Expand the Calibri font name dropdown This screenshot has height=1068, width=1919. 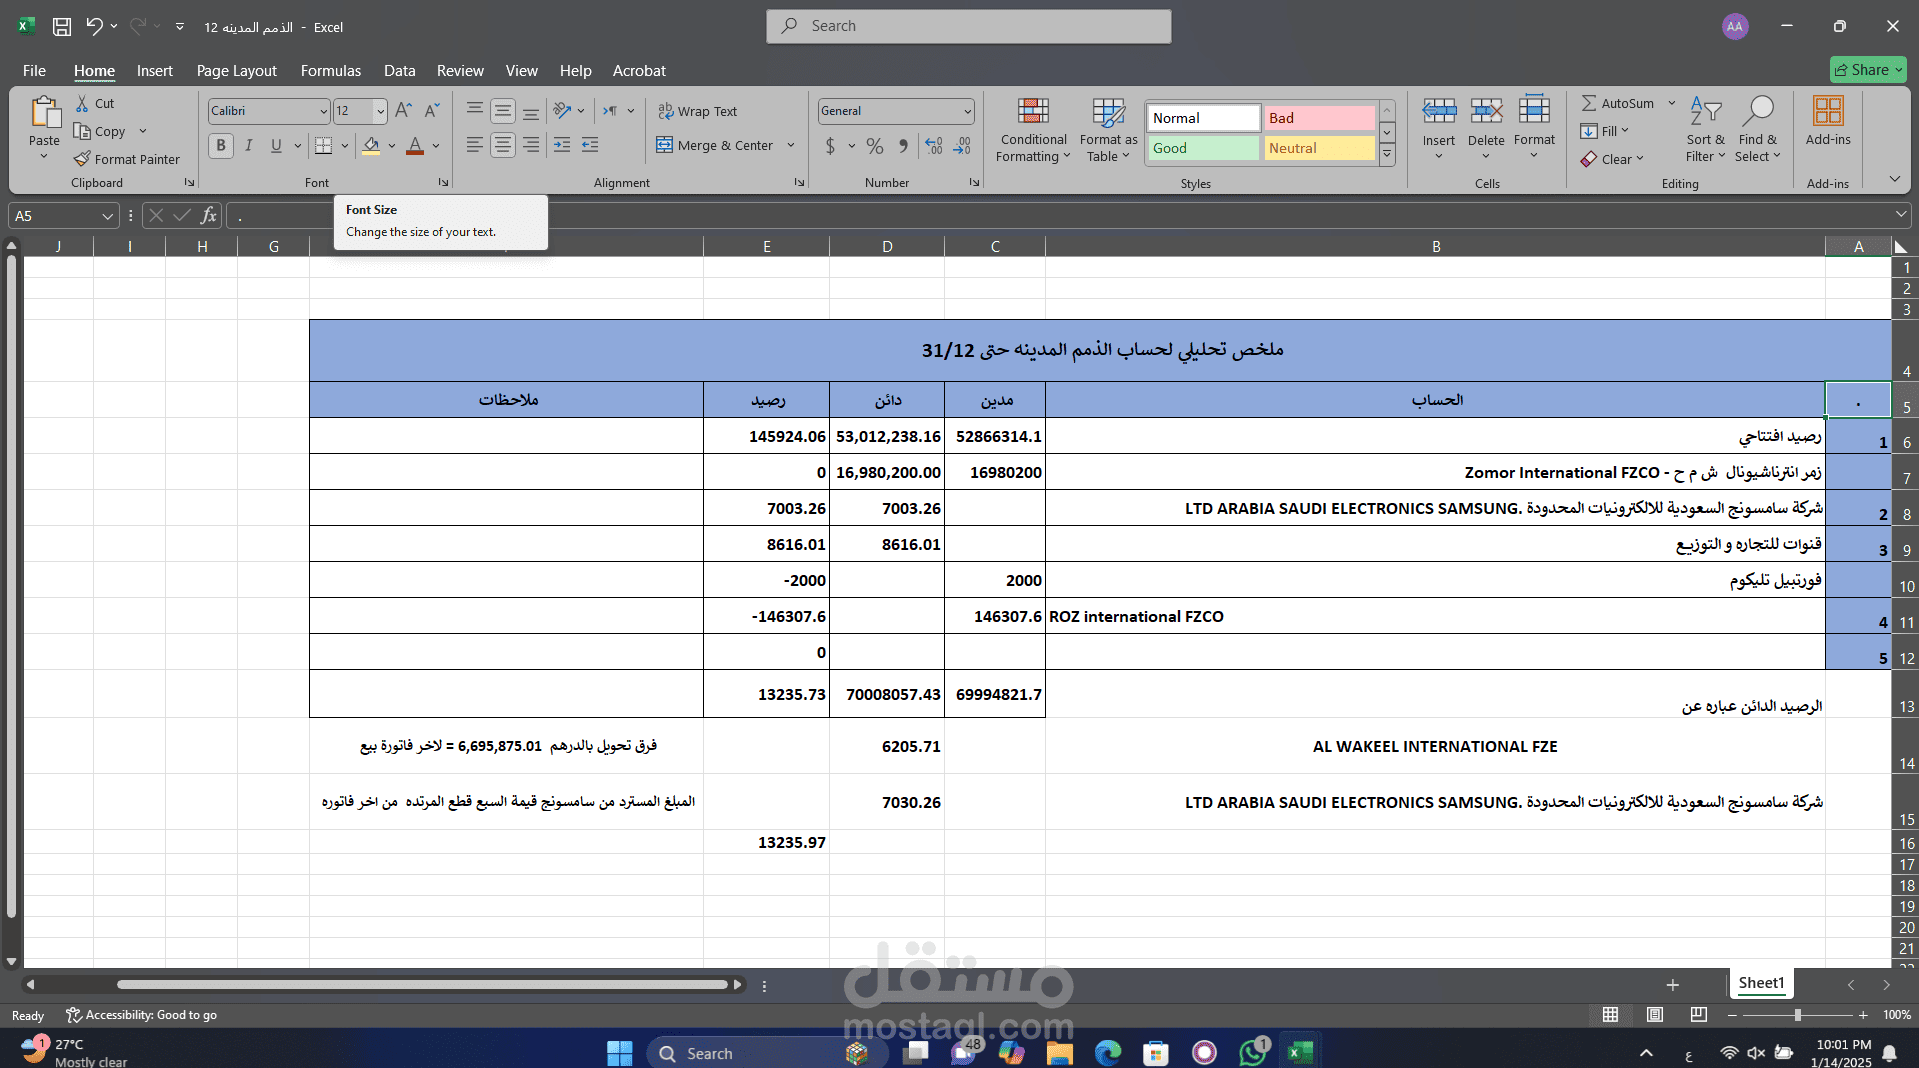coord(323,111)
